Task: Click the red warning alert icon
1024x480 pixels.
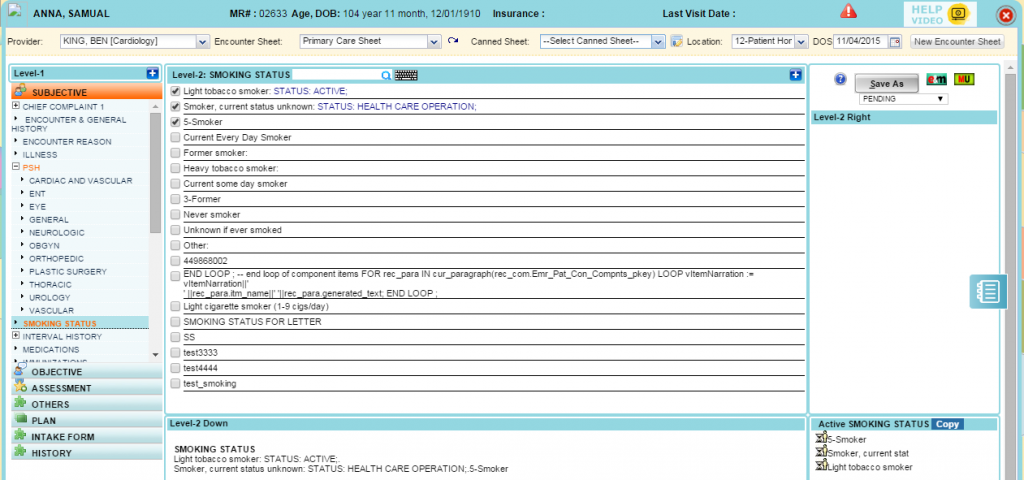Action: coord(848,11)
